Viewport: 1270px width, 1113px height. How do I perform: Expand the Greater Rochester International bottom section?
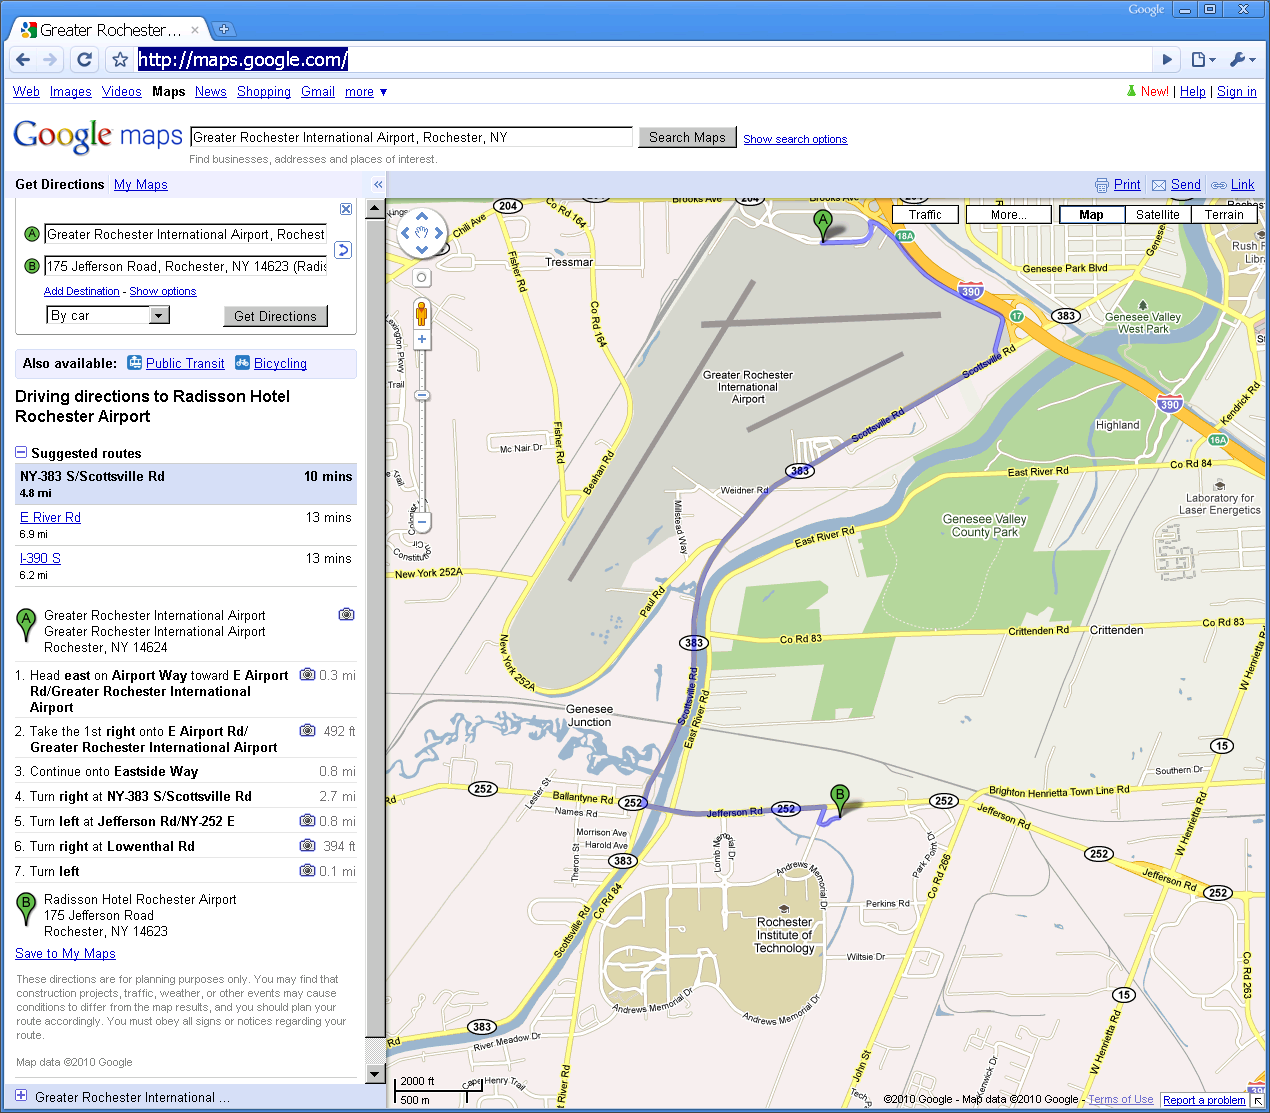(21, 1096)
